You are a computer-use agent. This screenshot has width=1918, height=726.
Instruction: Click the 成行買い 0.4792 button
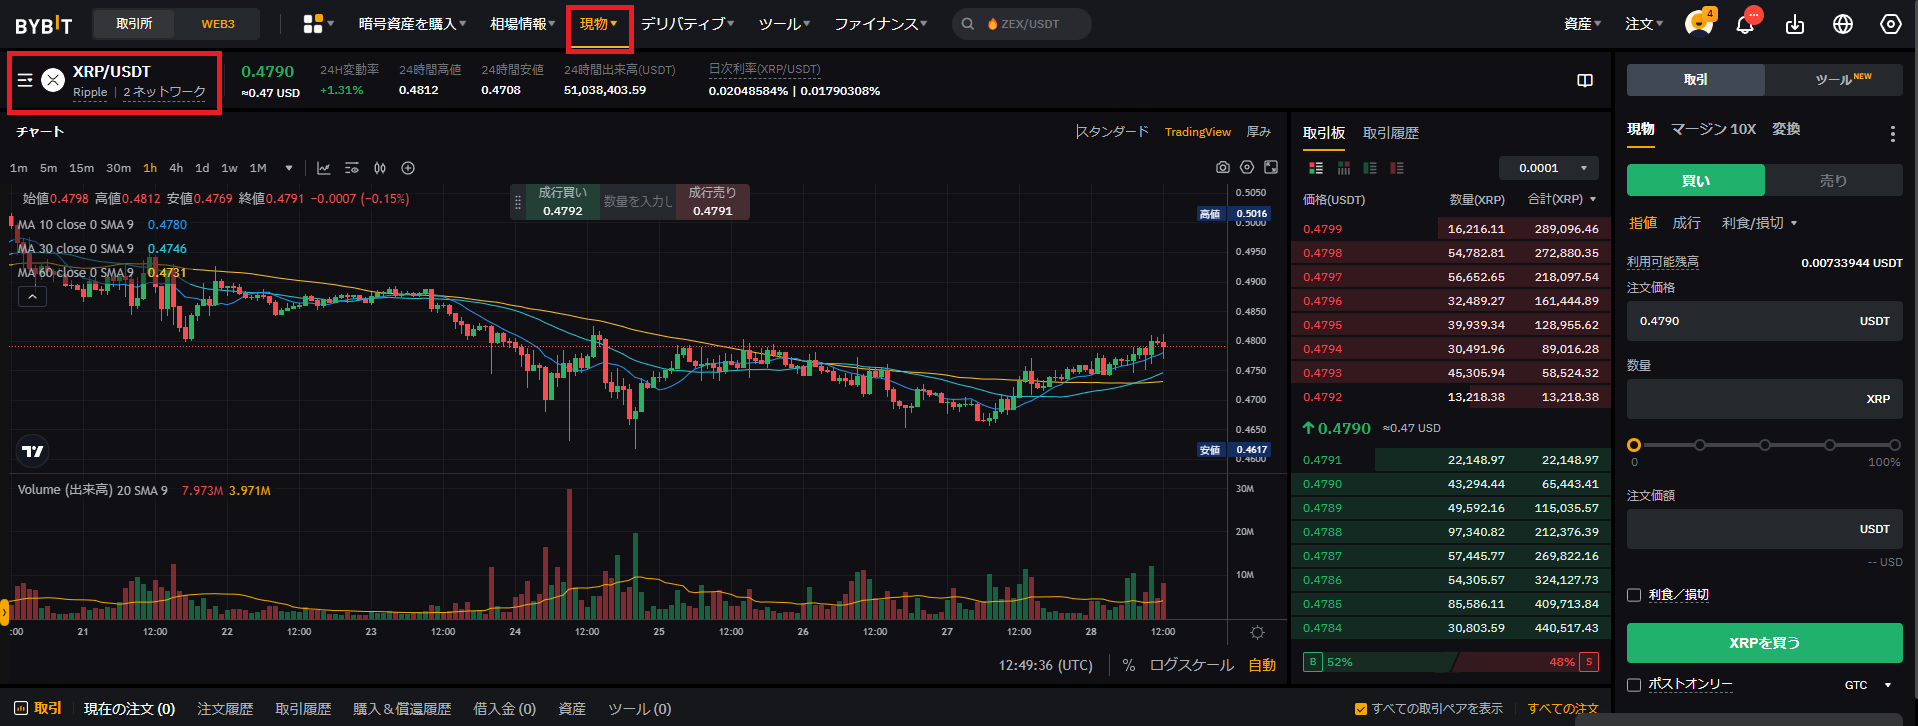tap(562, 202)
